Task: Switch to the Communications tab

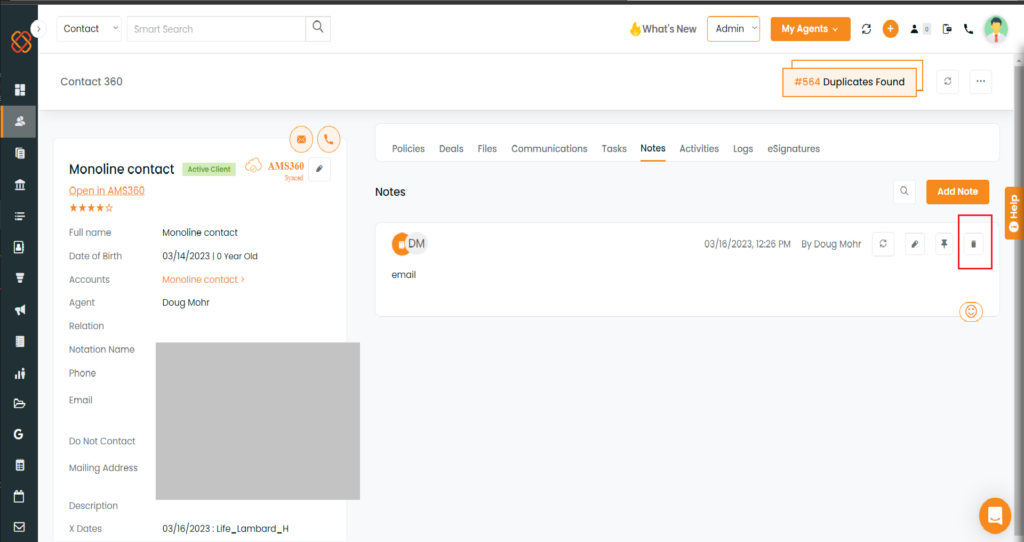Action: (x=549, y=148)
